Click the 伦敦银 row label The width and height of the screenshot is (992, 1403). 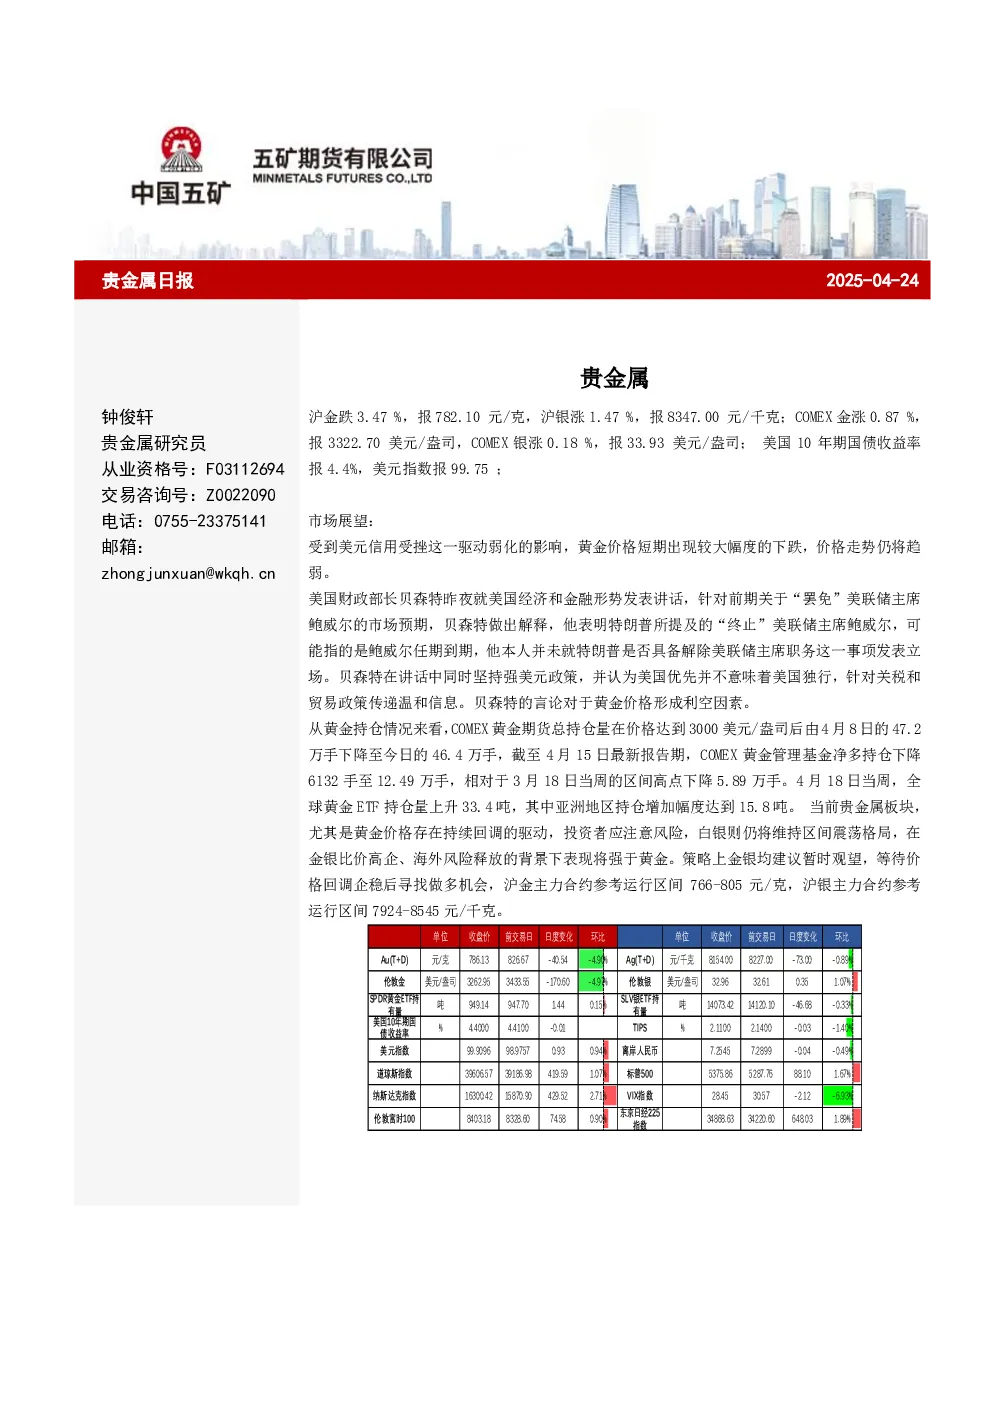pyautogui.click(x=640, y=982)
